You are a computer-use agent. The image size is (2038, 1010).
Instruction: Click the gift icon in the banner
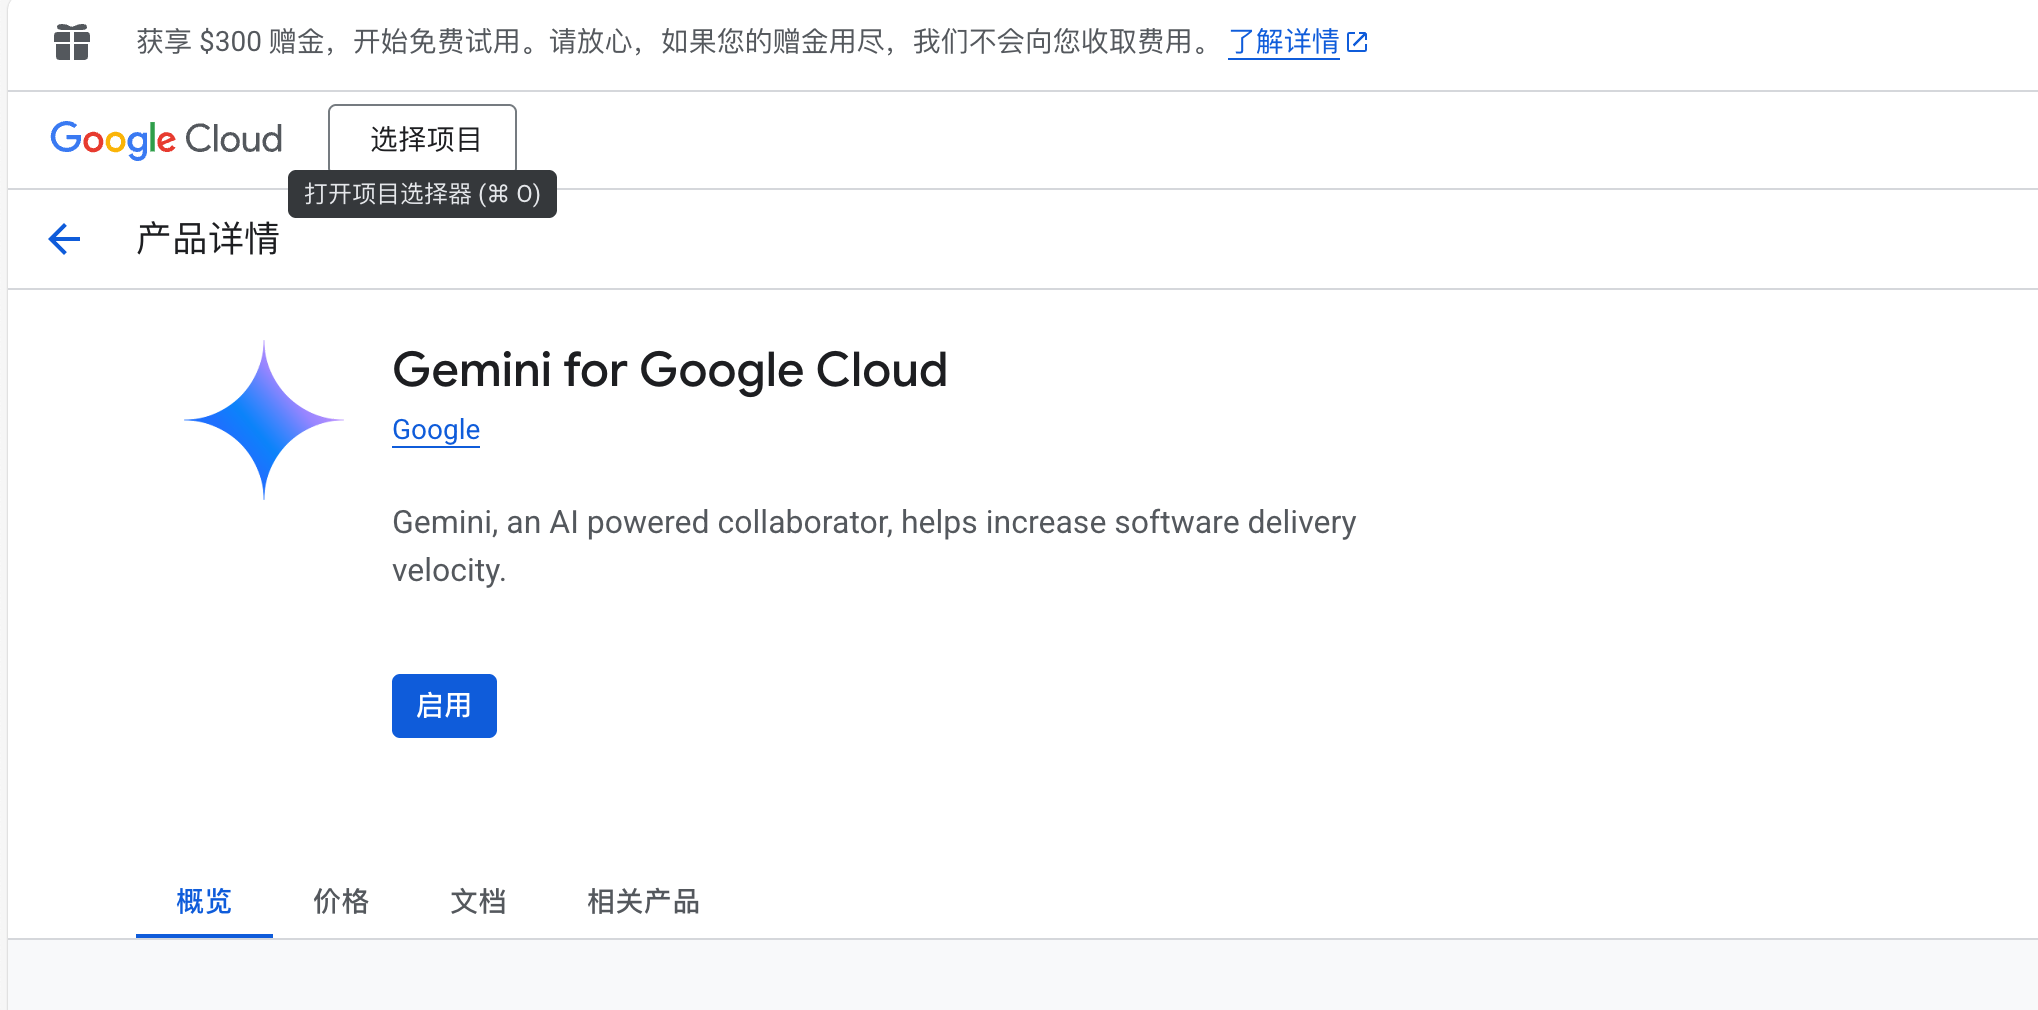coord(72,42)
